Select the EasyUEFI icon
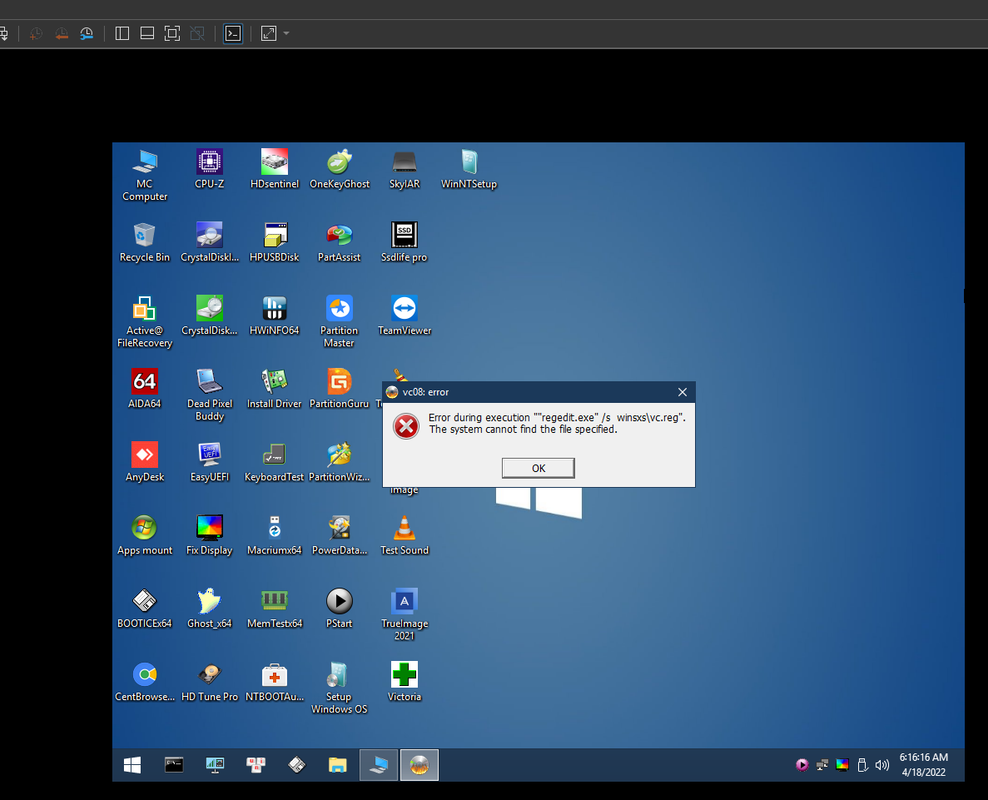The height and width of the screenshot is (800, 988). 209,462
